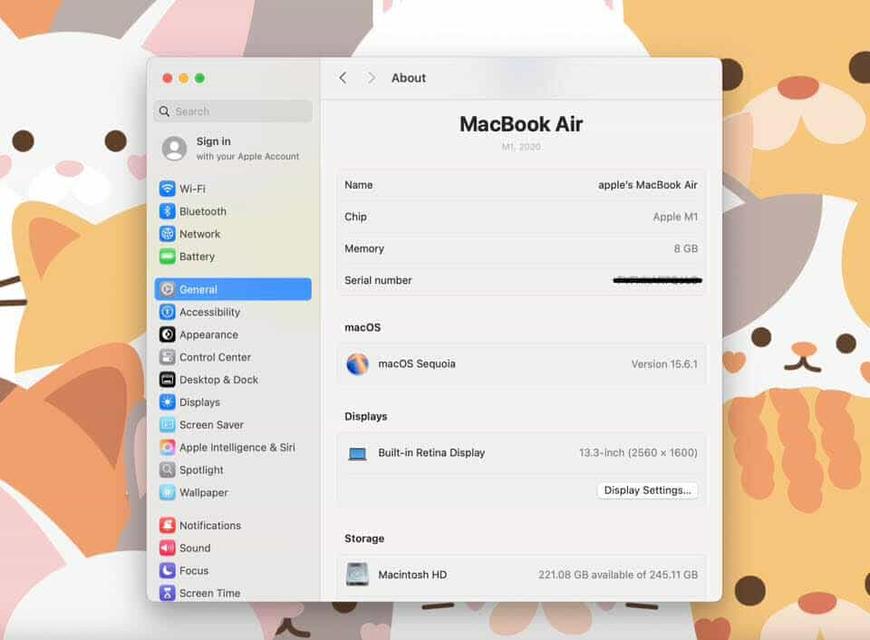This screenshot has height=640, width=870.
Task: Select the Notifications bell icon
Action: 168,525
